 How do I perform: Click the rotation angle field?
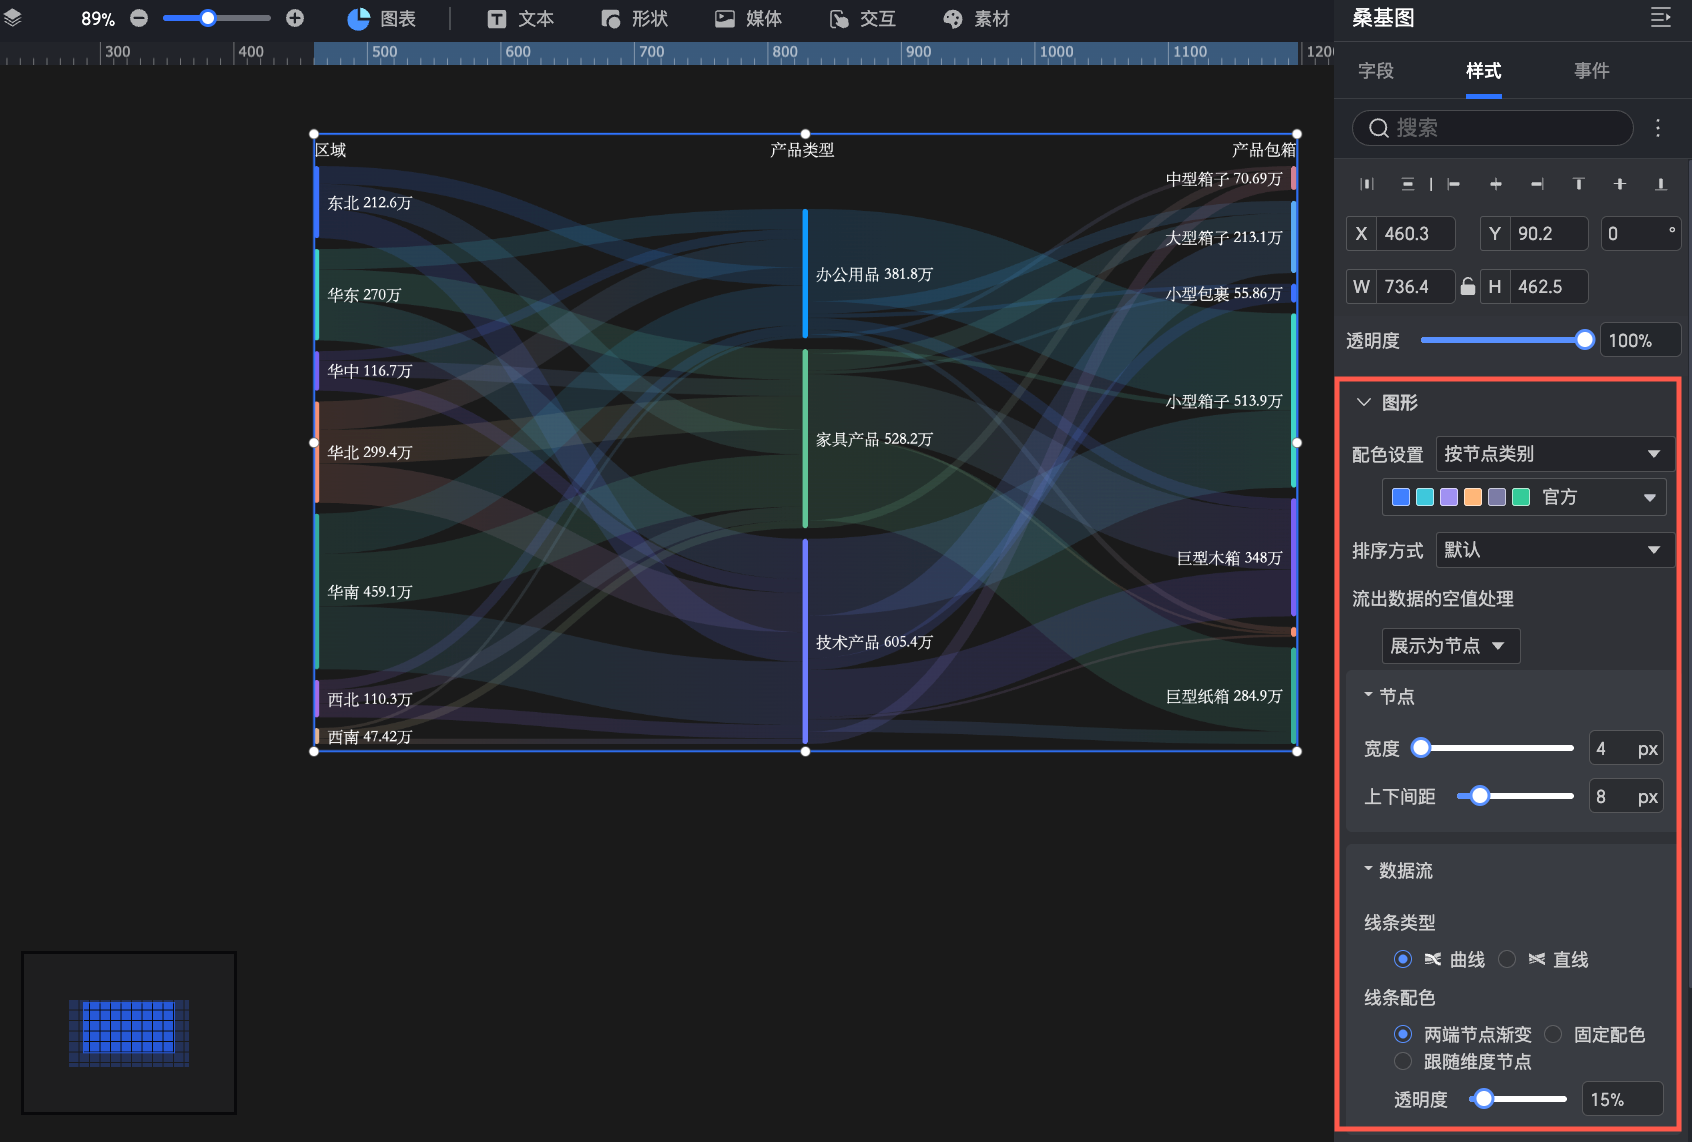click(1640, 234)
